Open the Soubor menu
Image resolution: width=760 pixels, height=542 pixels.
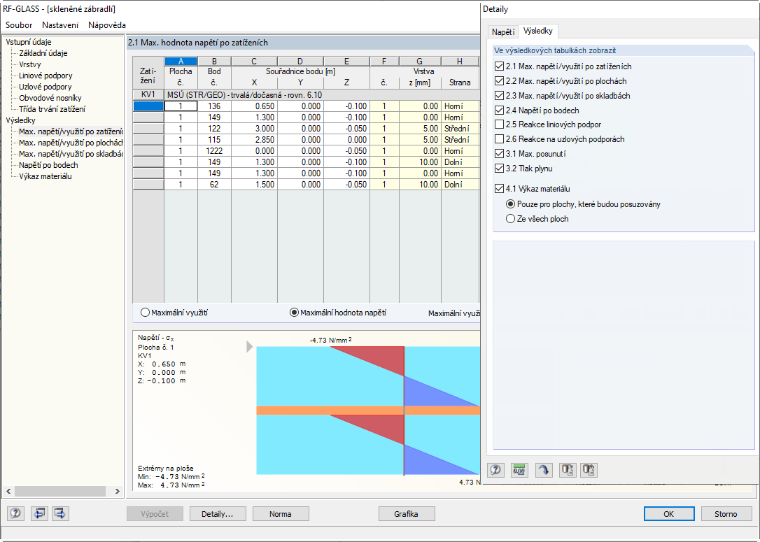click(x=18, y=25)
